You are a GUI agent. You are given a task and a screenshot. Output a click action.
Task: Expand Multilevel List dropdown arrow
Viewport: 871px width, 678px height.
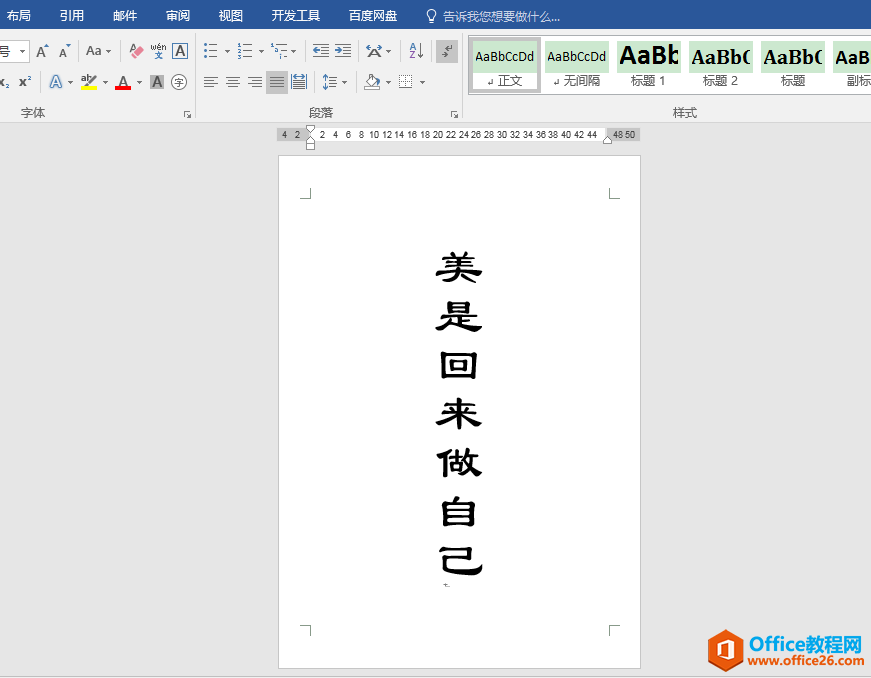click(x=293, y=52)
